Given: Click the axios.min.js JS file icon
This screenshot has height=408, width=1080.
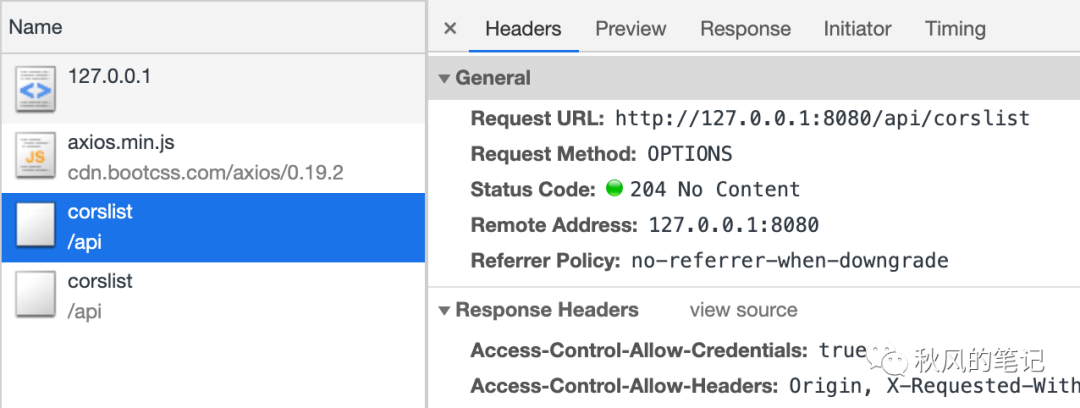Looking at the screenshot, I should [x=35, y=156].
